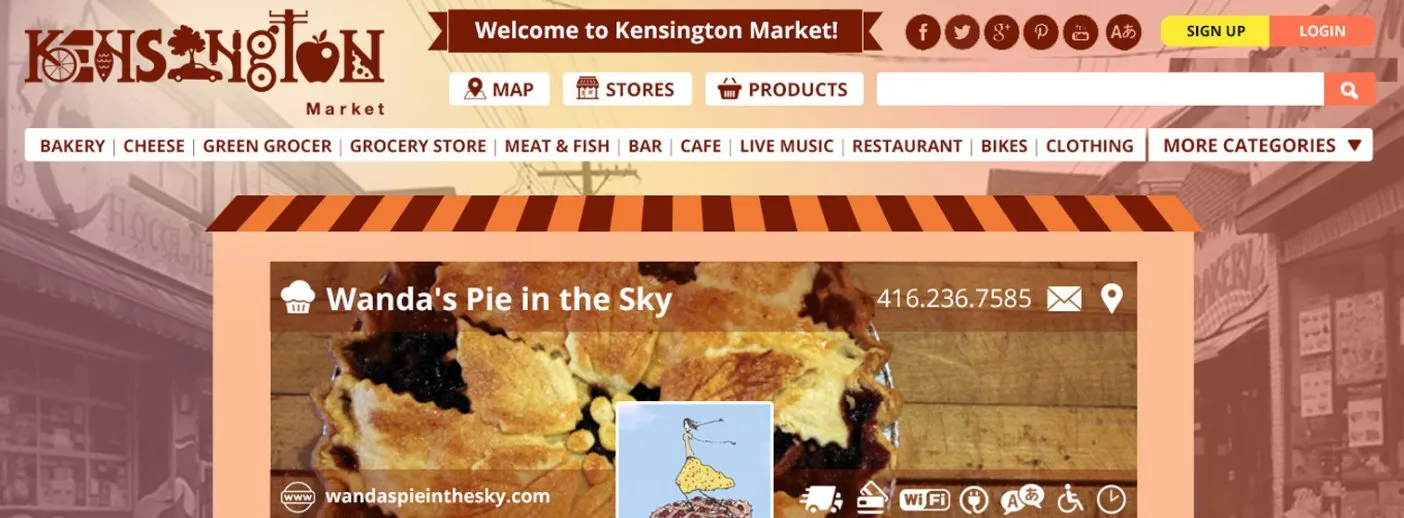Click the orange search magnifier button
The width and height of the screenshot is (1404, 518).
1350,89
